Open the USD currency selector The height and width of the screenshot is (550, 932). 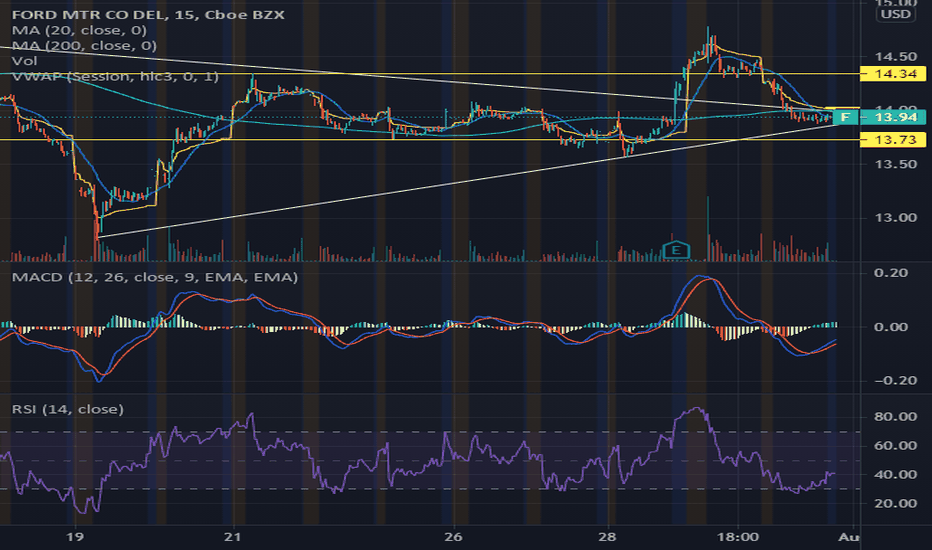[x=896, y=14]
